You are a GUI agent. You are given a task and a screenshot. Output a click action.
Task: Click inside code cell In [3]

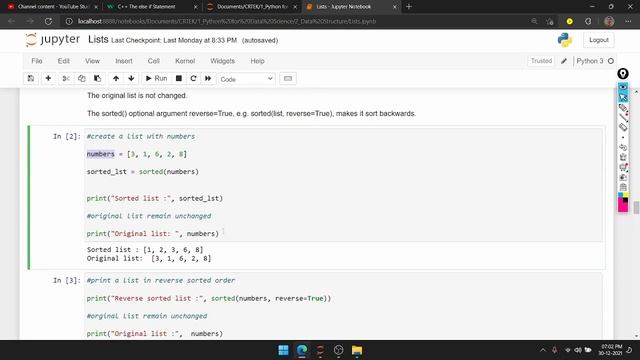[x=343, y=306]
